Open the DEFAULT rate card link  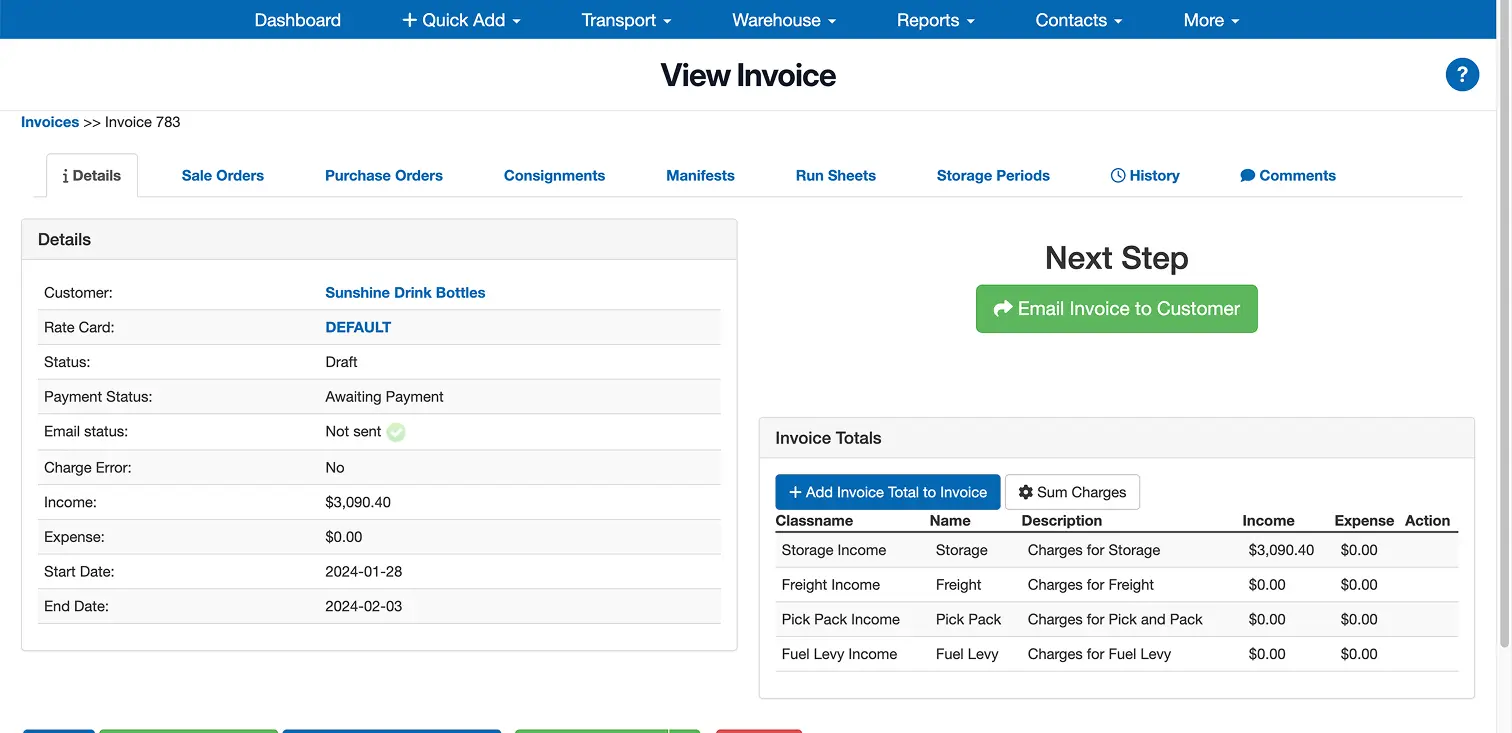(x=358, y=327)
